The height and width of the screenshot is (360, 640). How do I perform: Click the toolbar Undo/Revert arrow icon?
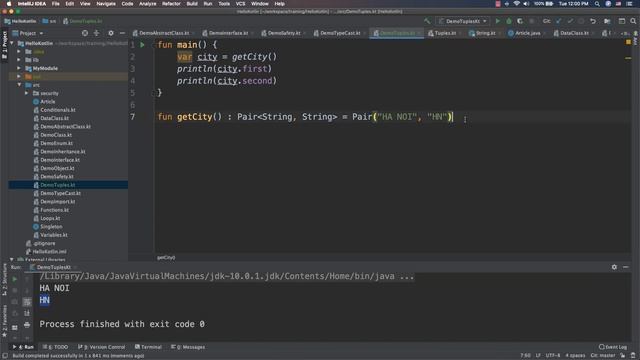593,21
